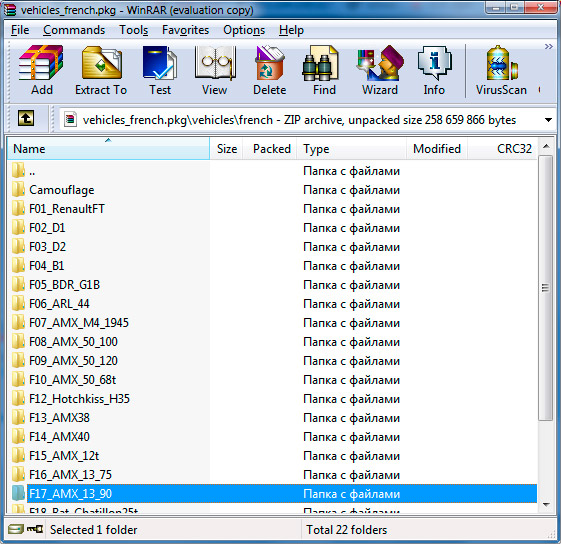This screenshot has height=544, width=561.
Task: Select the F10_AMX_50_68t folder
Action: [272, 380]
